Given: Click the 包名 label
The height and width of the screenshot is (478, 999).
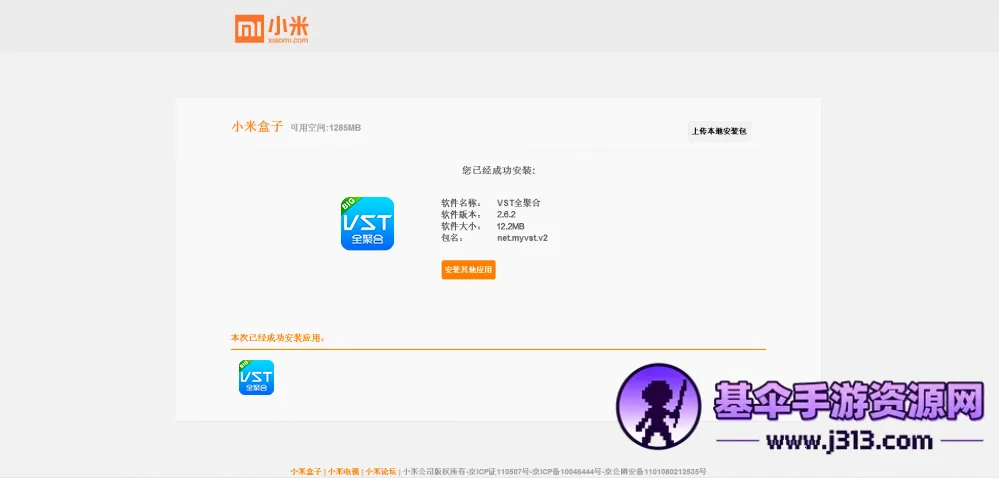Looking at the screenshot, I should click(x=452, y=238).
